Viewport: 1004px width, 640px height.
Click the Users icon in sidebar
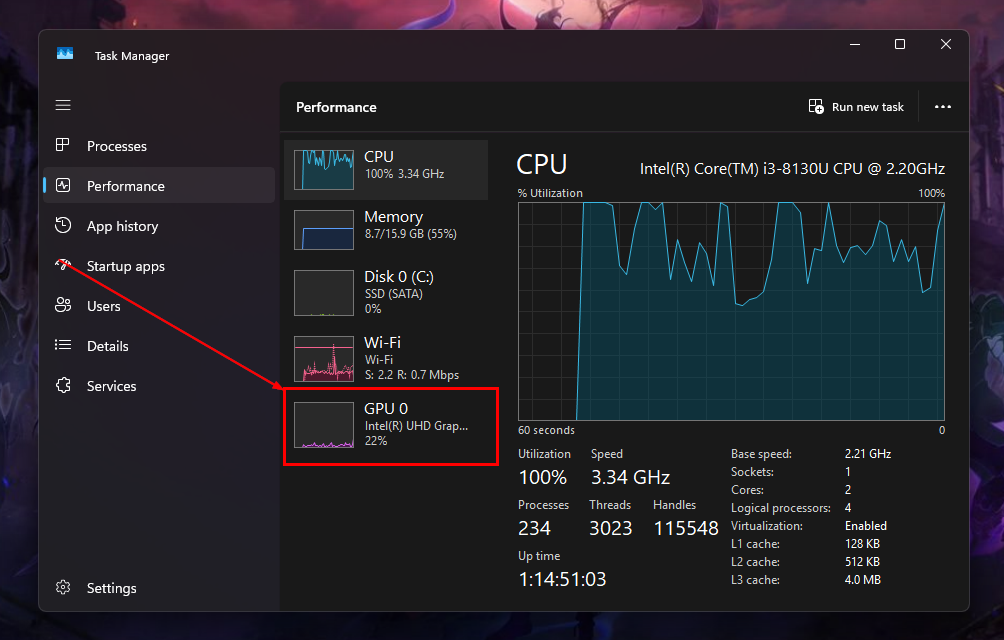[x=63, y=306]
